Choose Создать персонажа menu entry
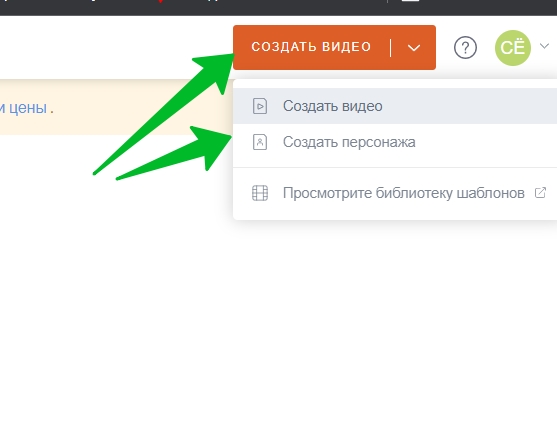This screenshot has height=422, width=557. coord(395,142)
